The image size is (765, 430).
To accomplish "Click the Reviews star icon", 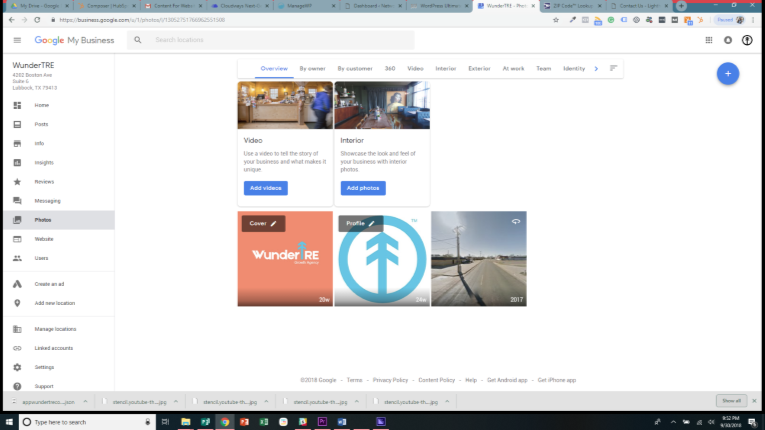I will (x=17, y=182).
